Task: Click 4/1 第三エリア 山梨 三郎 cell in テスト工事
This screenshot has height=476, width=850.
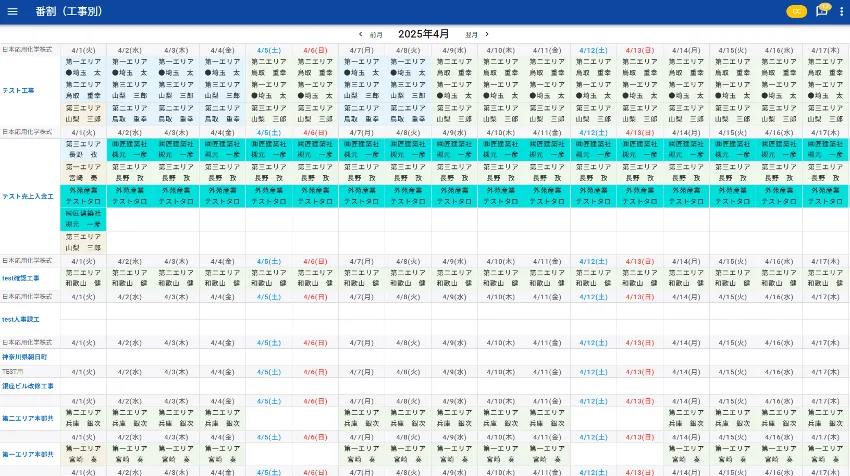Action: pos(83,113)
